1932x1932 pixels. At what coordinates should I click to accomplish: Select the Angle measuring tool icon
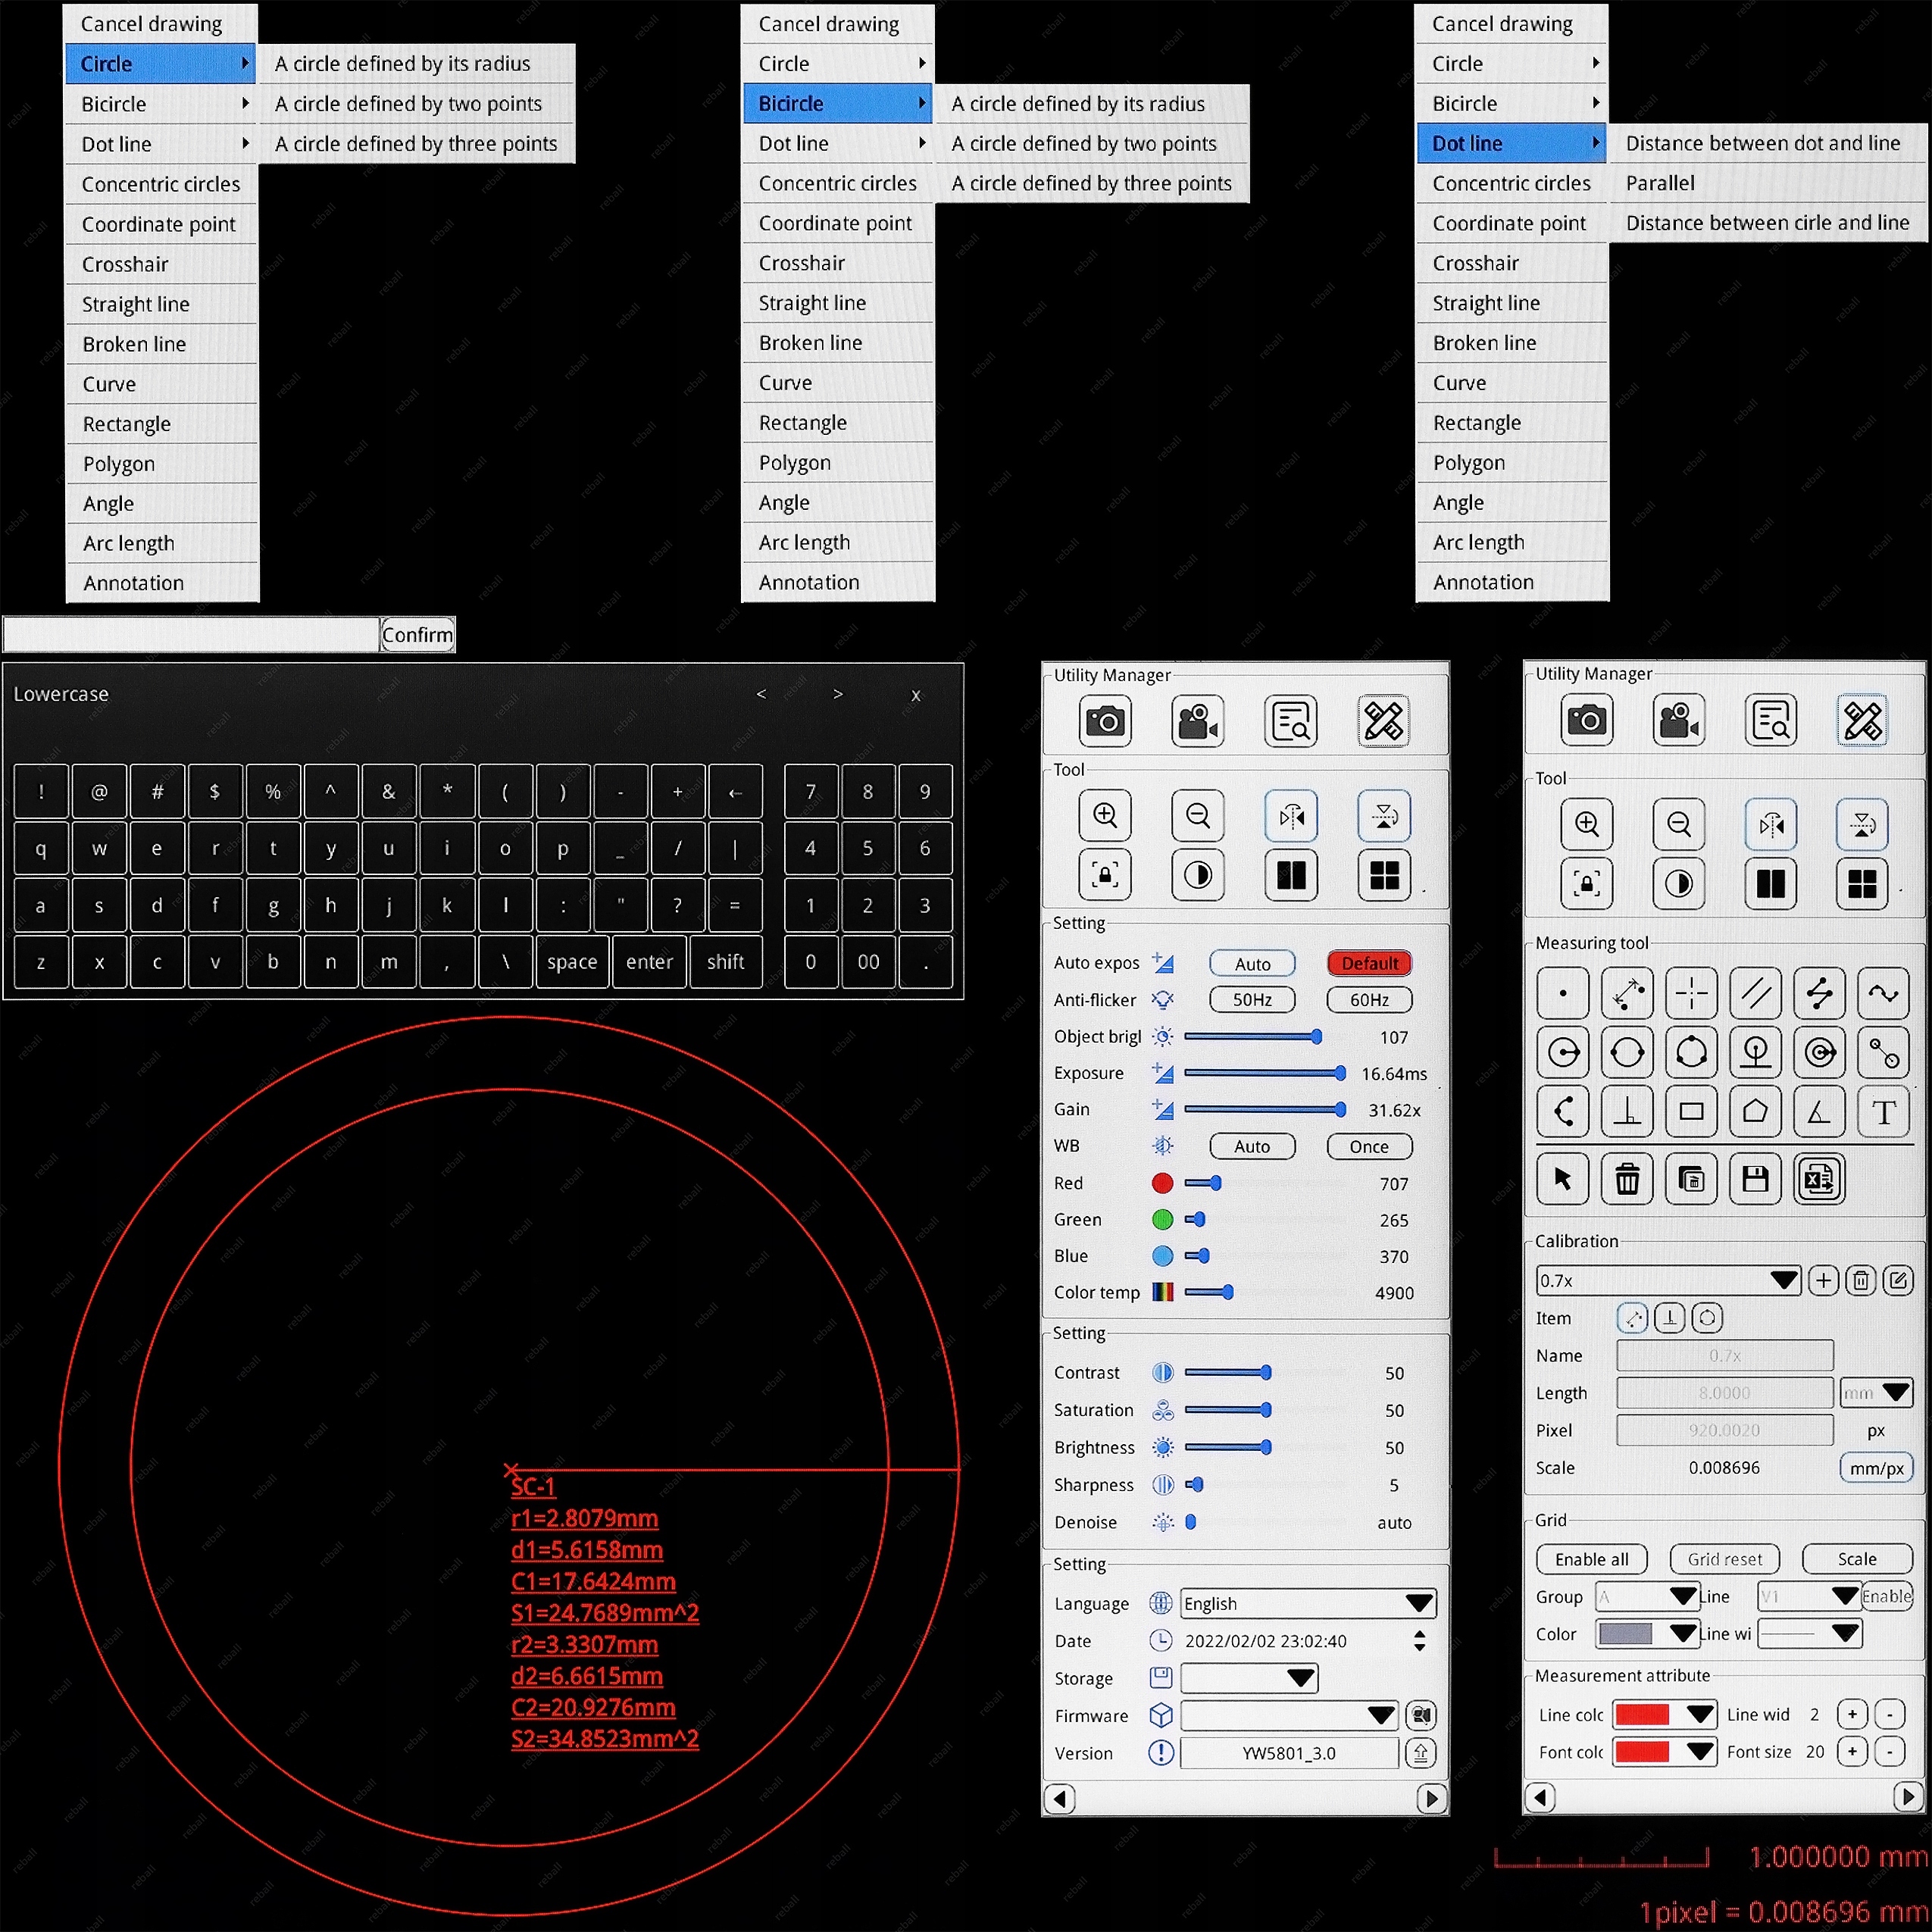(x=1818, y=1112)
